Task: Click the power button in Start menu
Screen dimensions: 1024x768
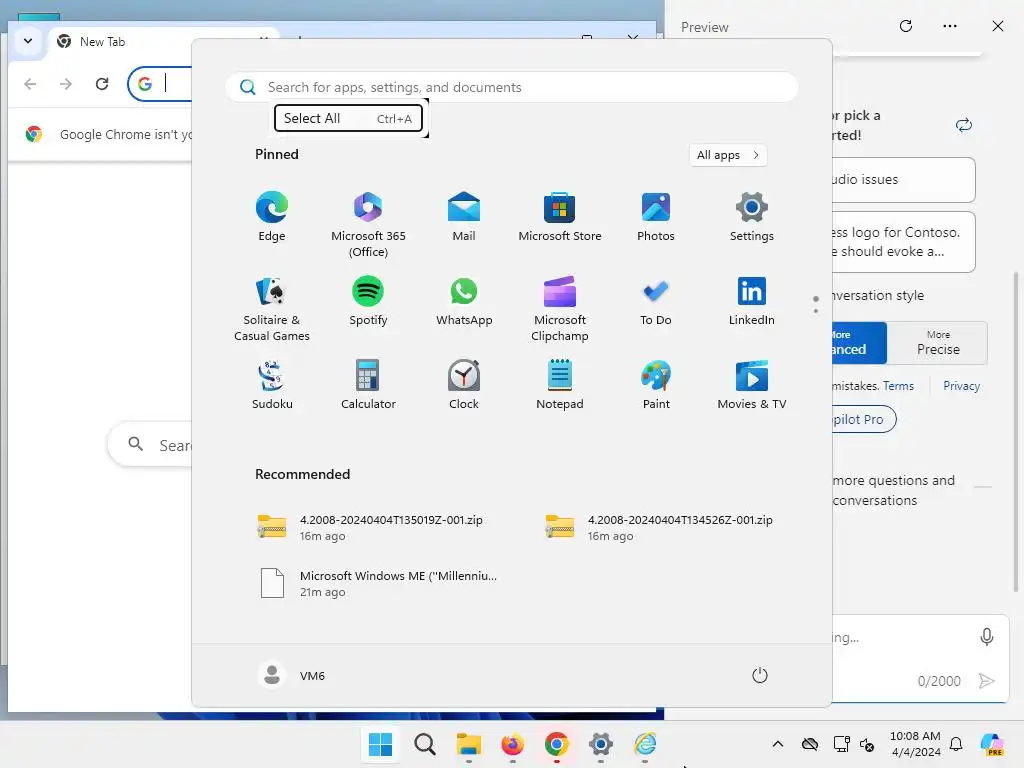Action: pos(760,675)
